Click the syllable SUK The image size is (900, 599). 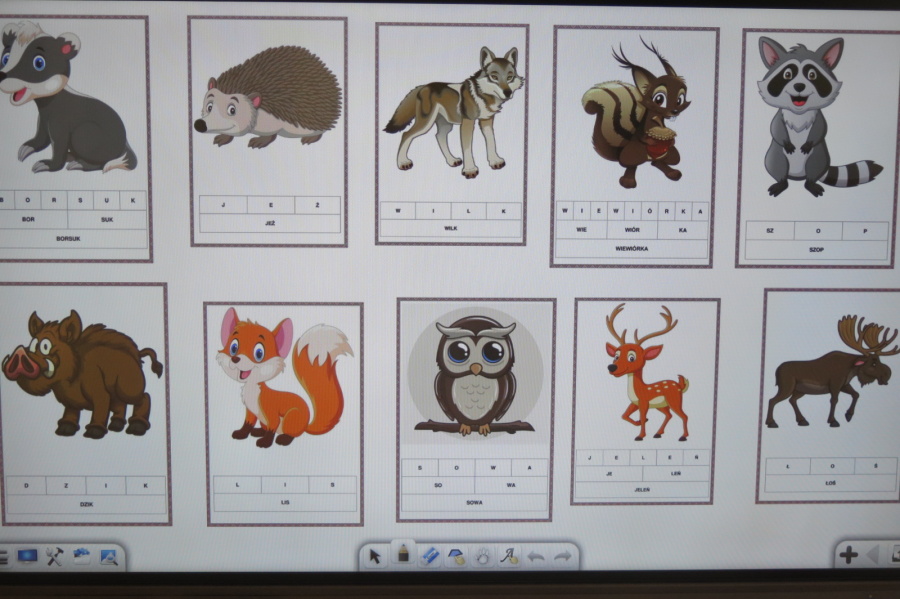click(x=107, y=219)
